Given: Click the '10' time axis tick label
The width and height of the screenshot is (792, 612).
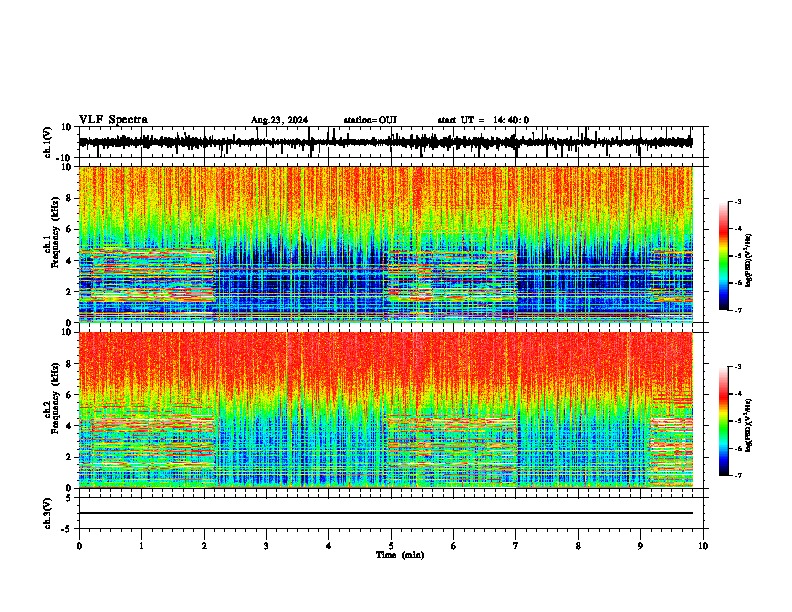Looking at the screenshot, I should coord(703,546).
